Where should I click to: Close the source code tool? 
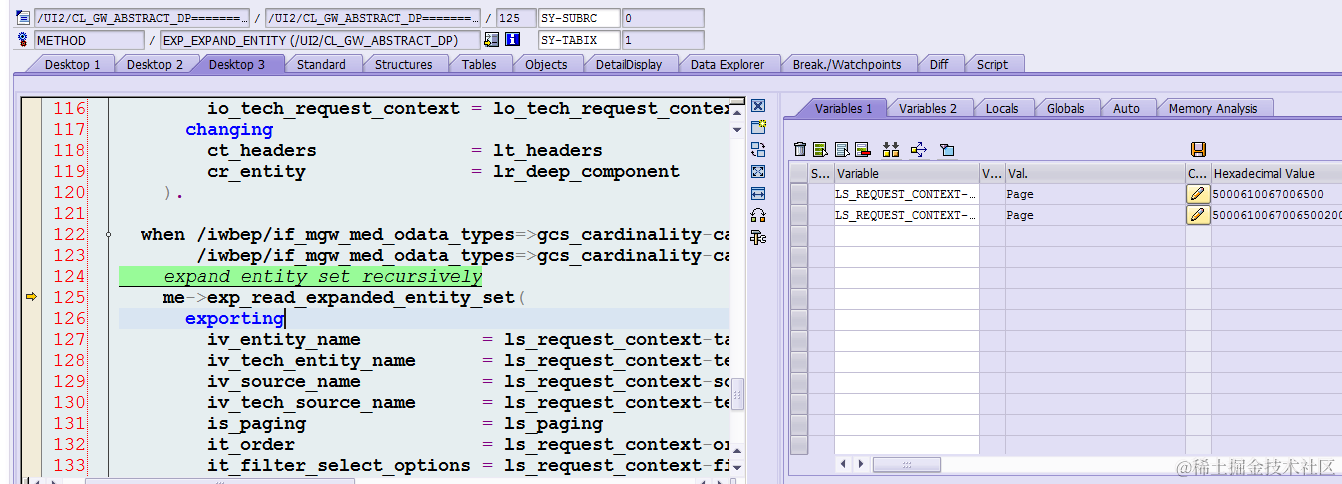pos(758,106)
